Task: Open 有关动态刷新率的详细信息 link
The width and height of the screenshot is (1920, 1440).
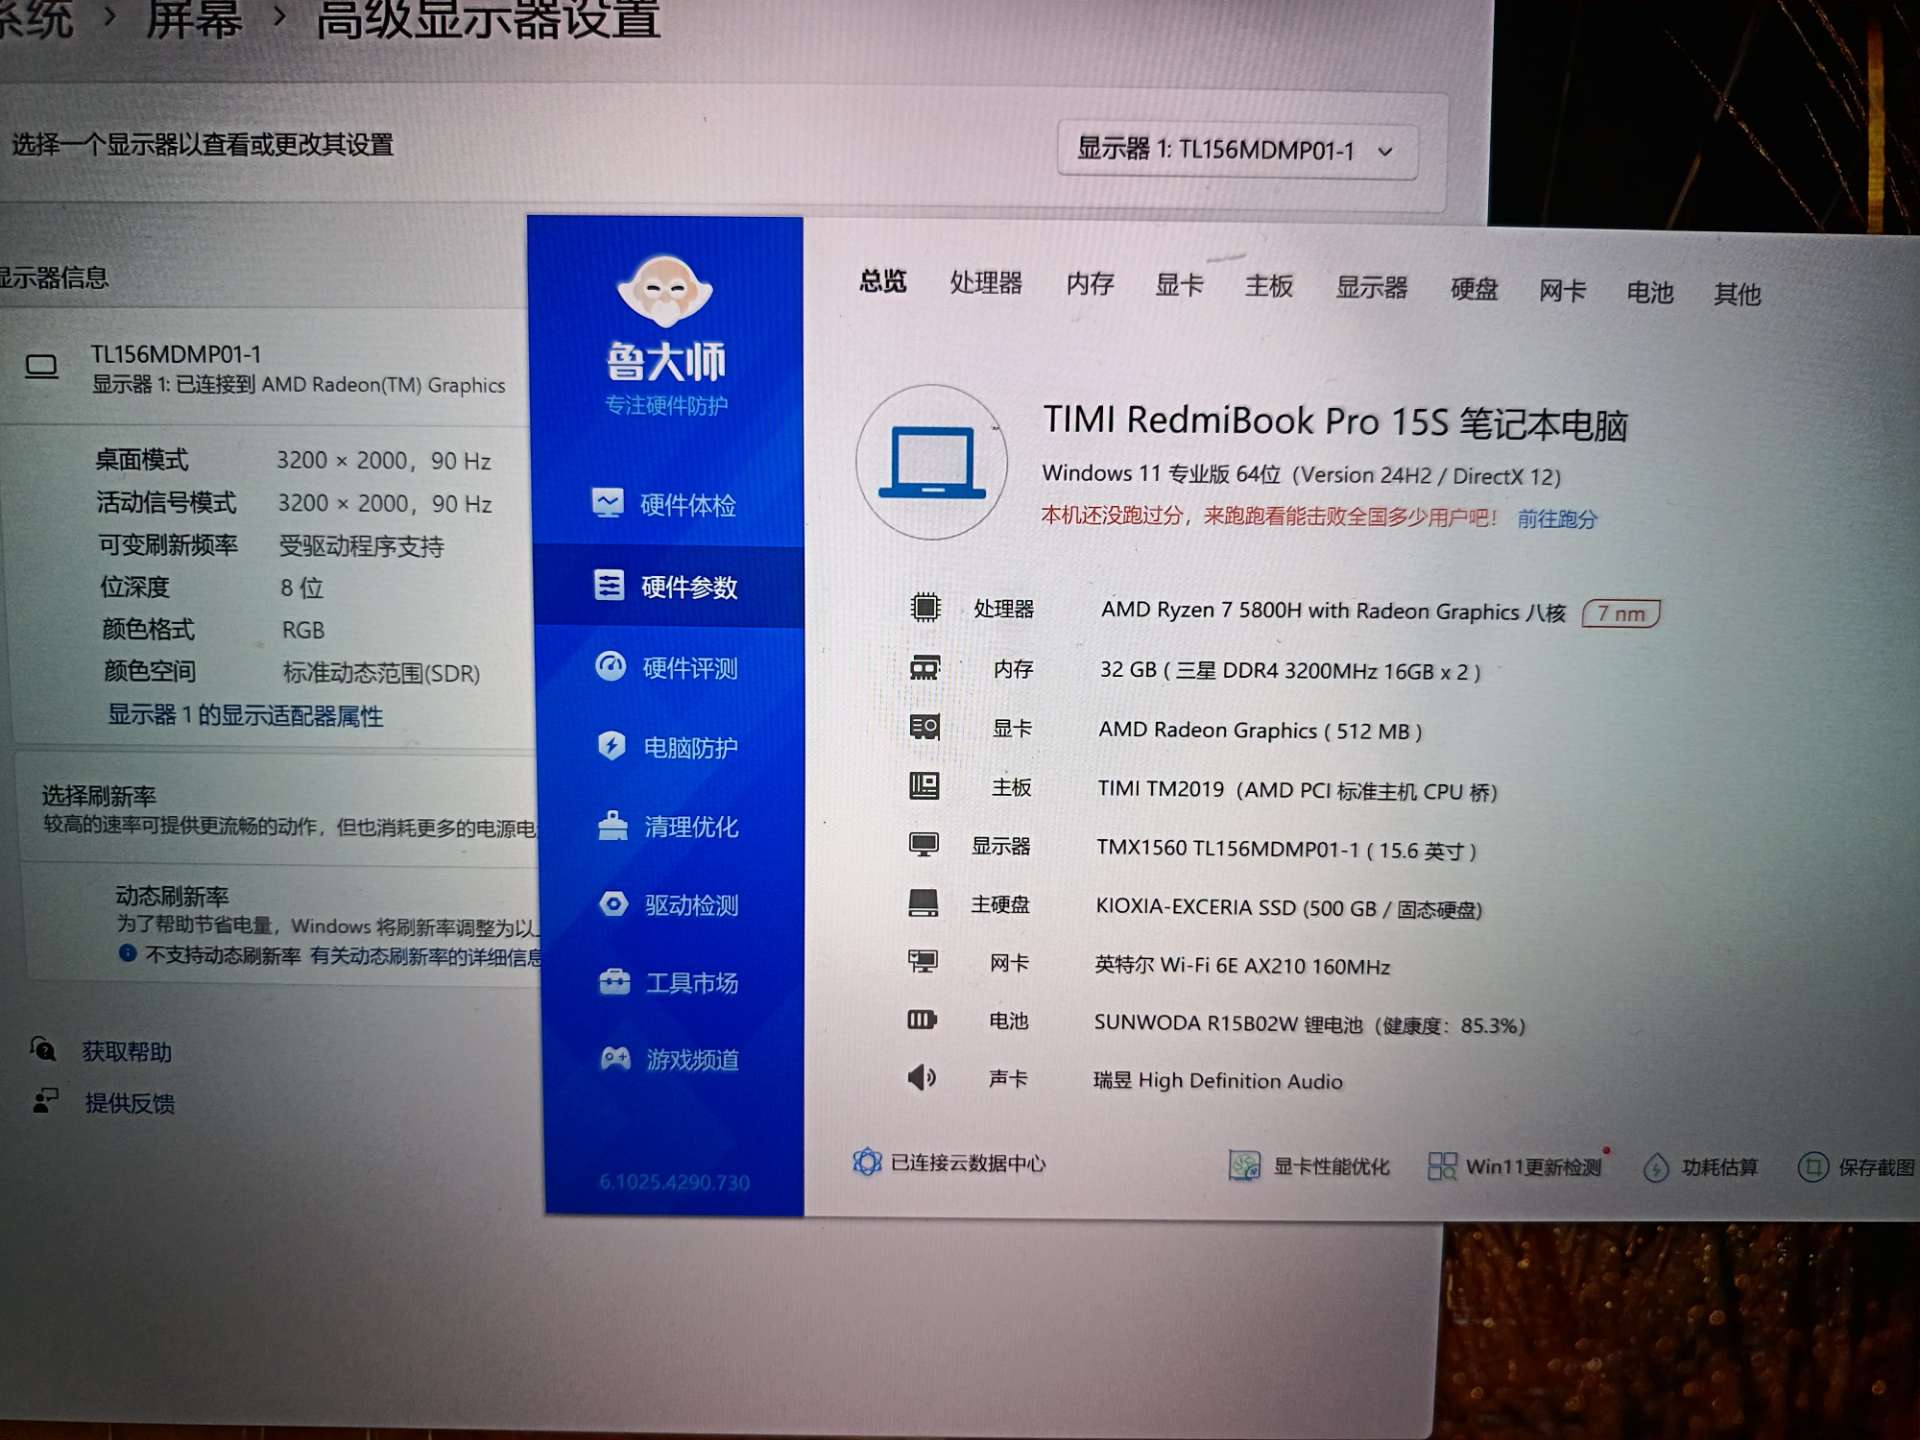Action: point(426,956)
